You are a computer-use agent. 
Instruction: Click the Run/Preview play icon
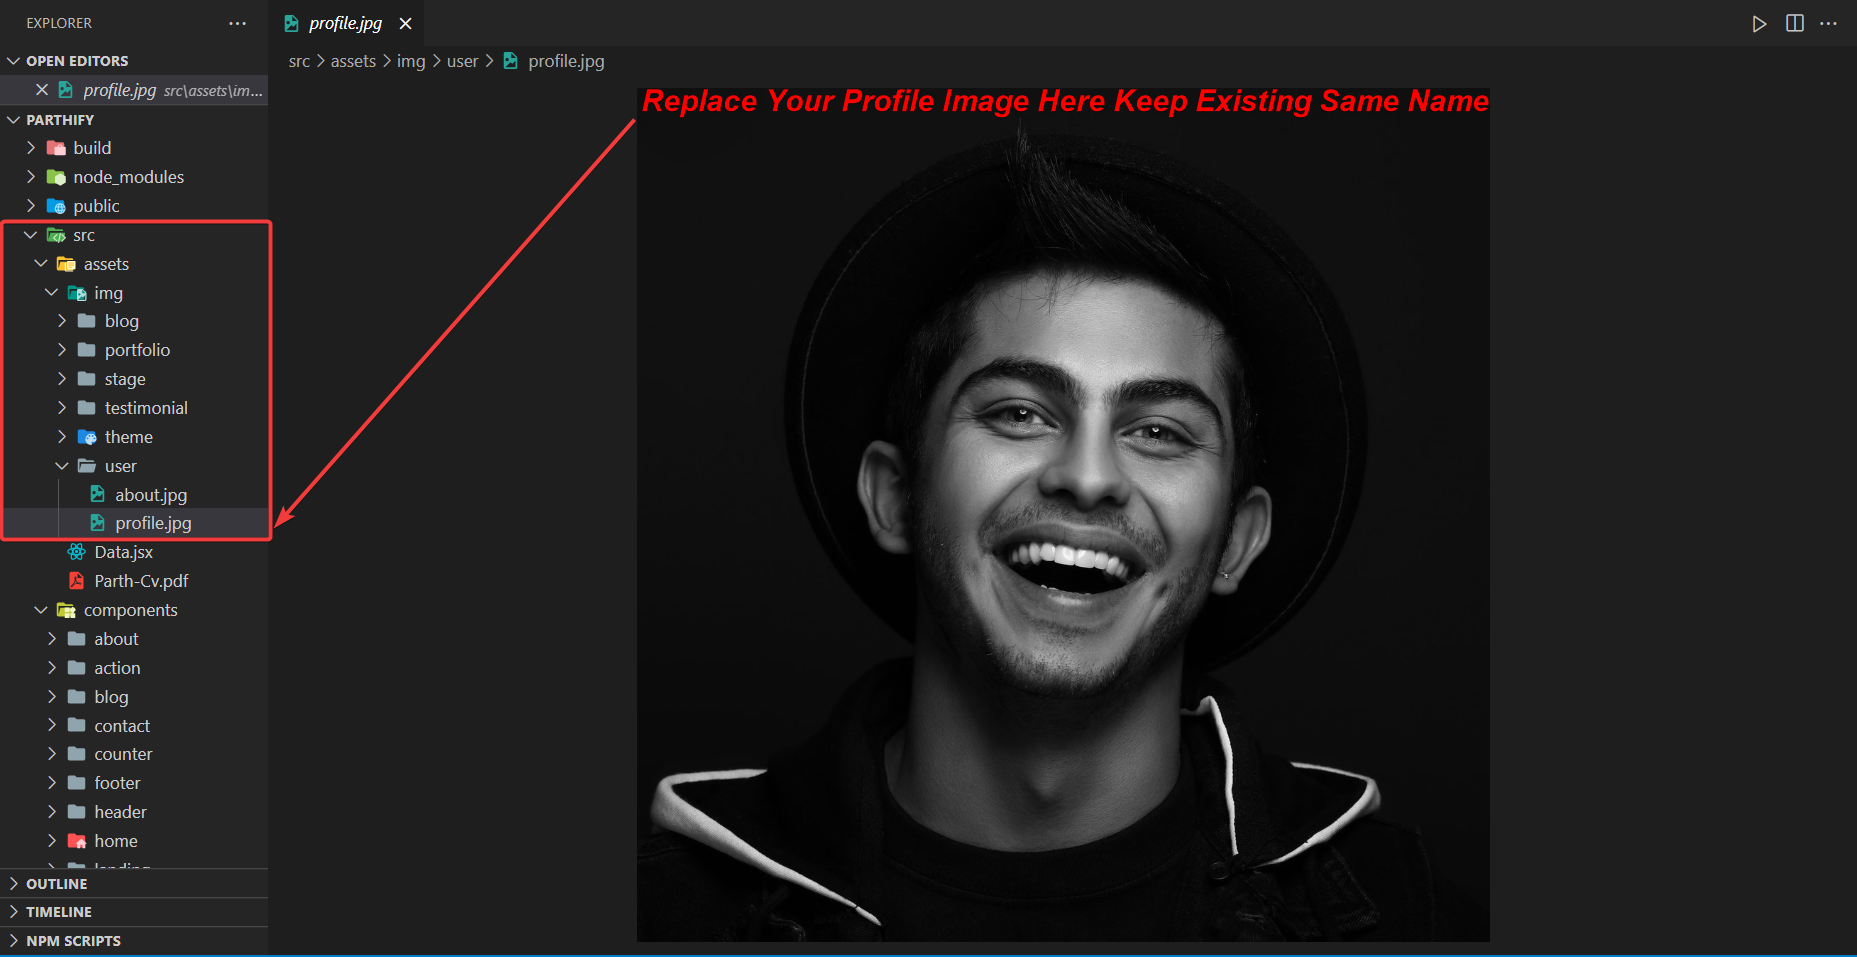(1760, 23)
